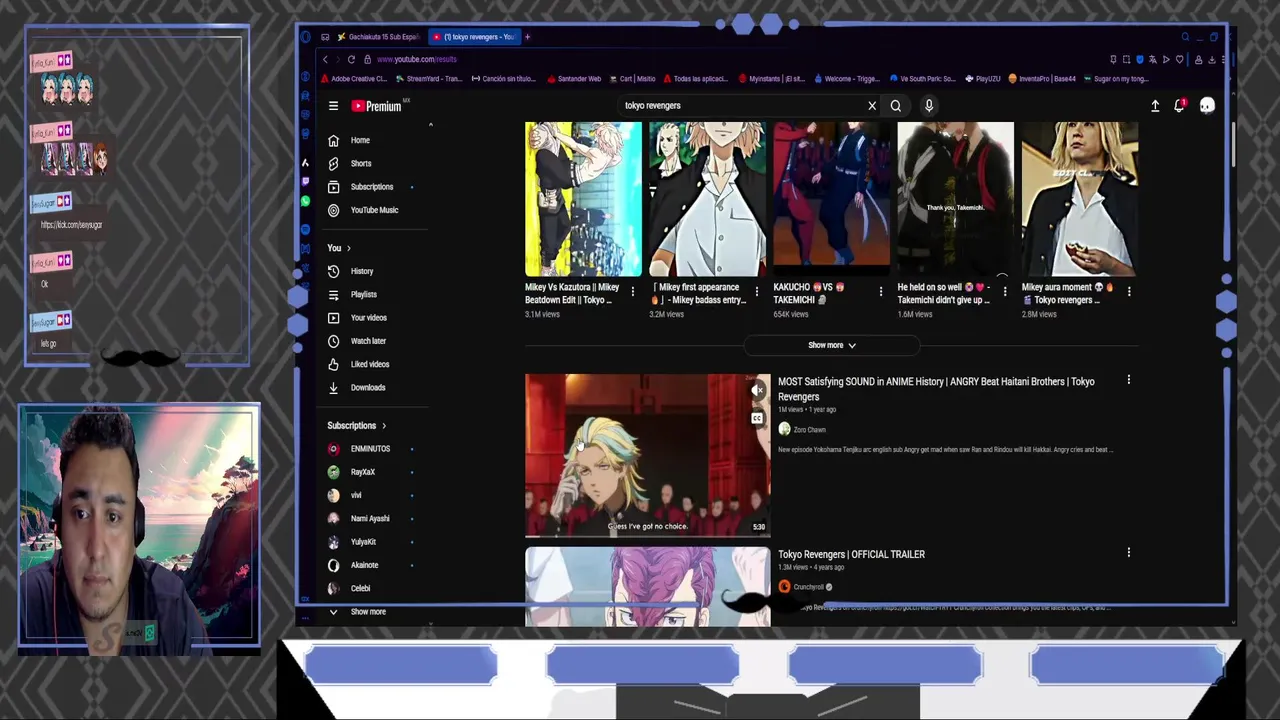The width and height of the screenshot is (1280, 720).
Task: Open options for Mikey aura moment short
Action: pyautogui.click(x=1129, y=291)
